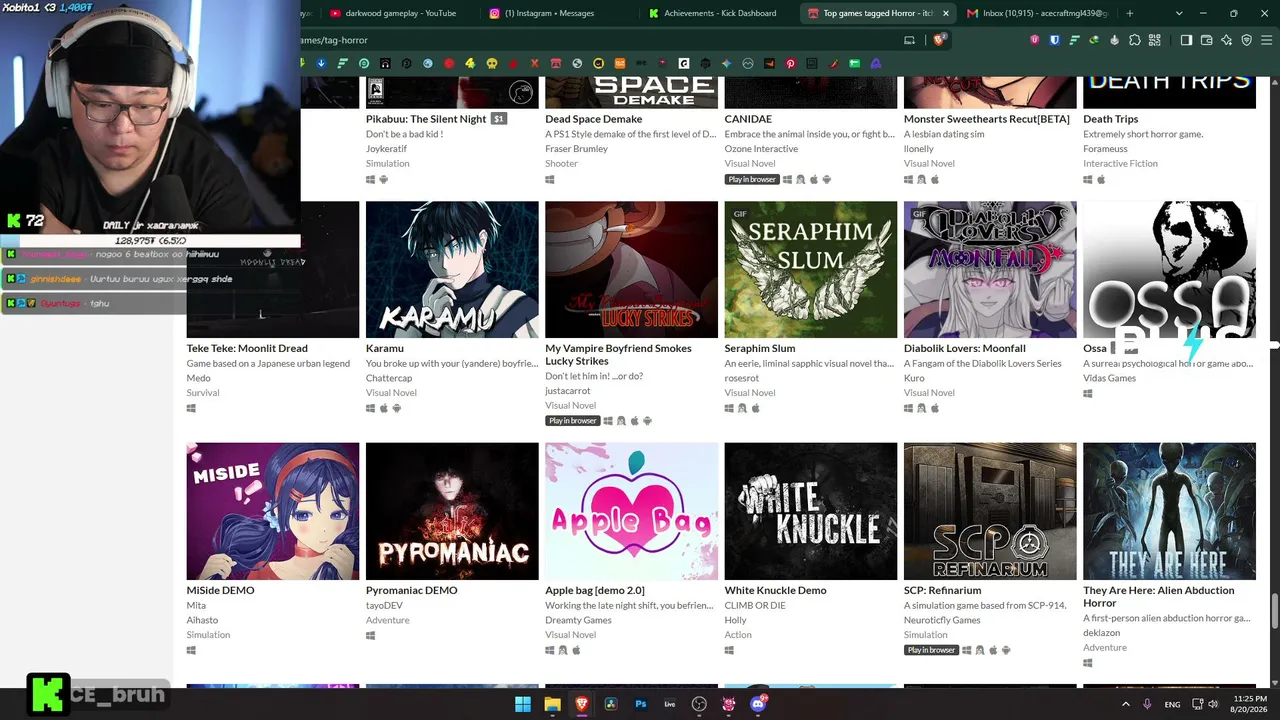Open the My Vampire Boyfriend cover thumbnail
This screenshot has height=720, width=1280.
[632, 270]
